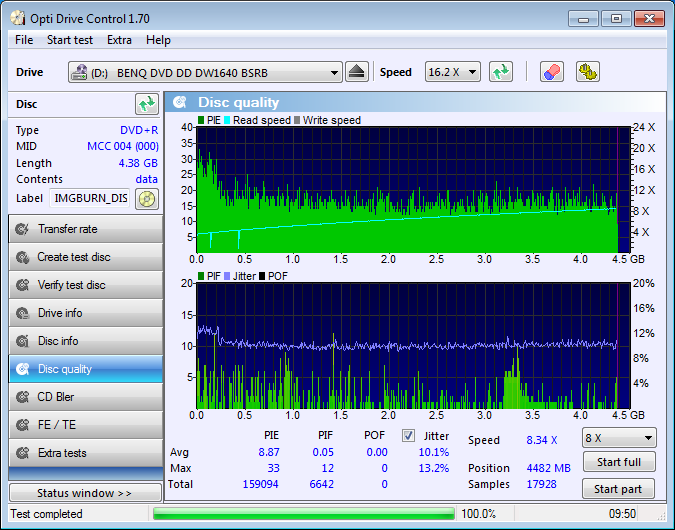Image resolution: width=675 pixels, height=530 pixels.
Task: Click the Samples value 17928
Action: click(x=542, y=484)
